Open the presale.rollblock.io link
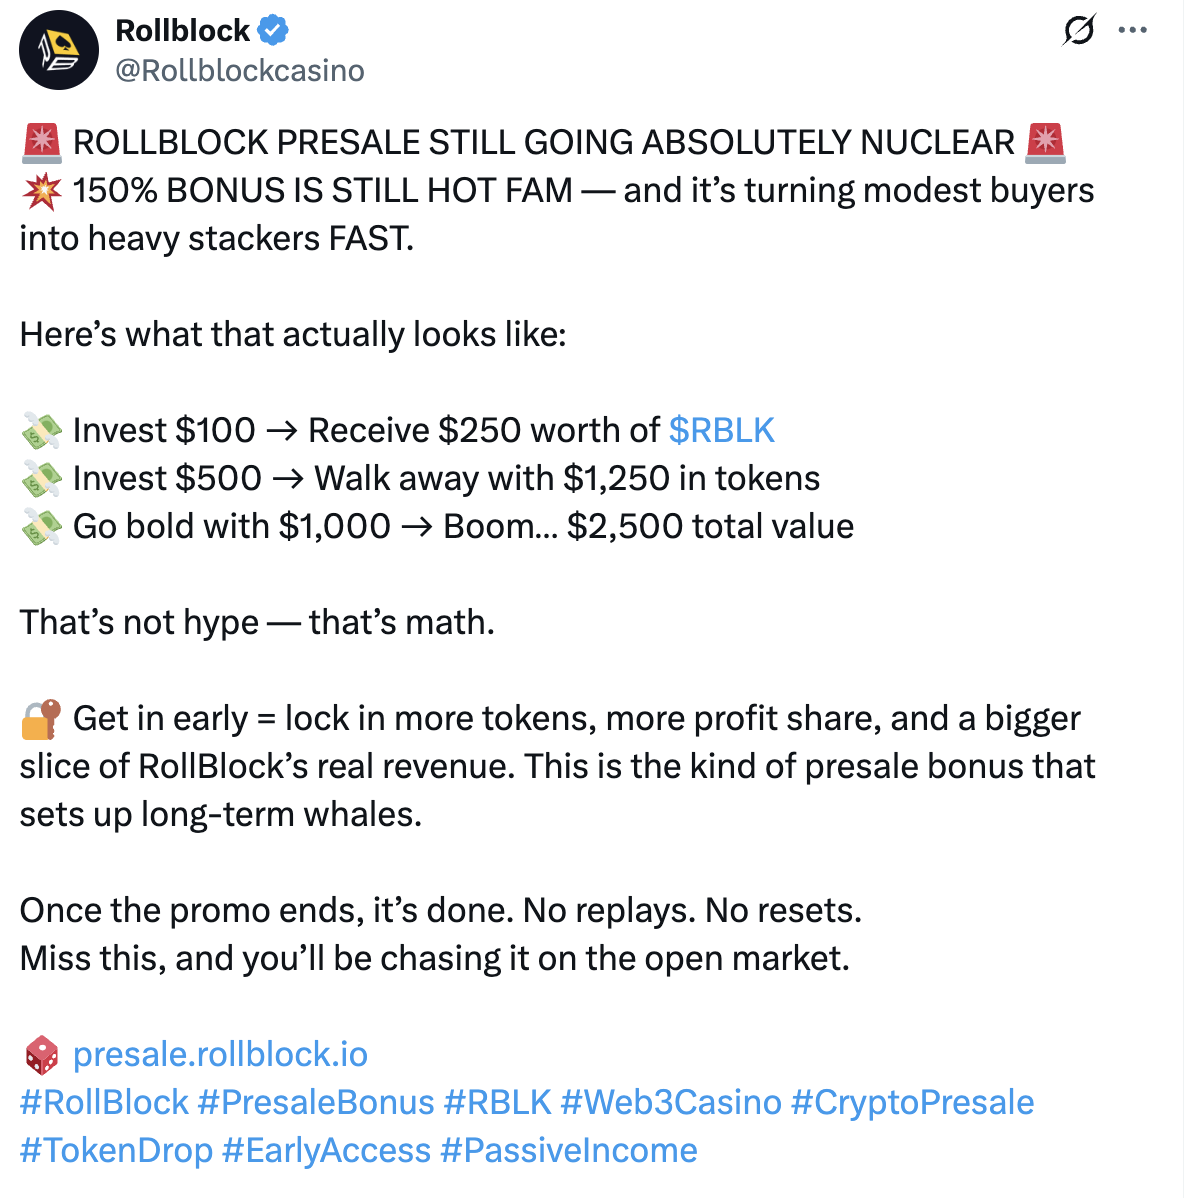The height and width of the screenshot is (1198, 1184). [220, 1054]
